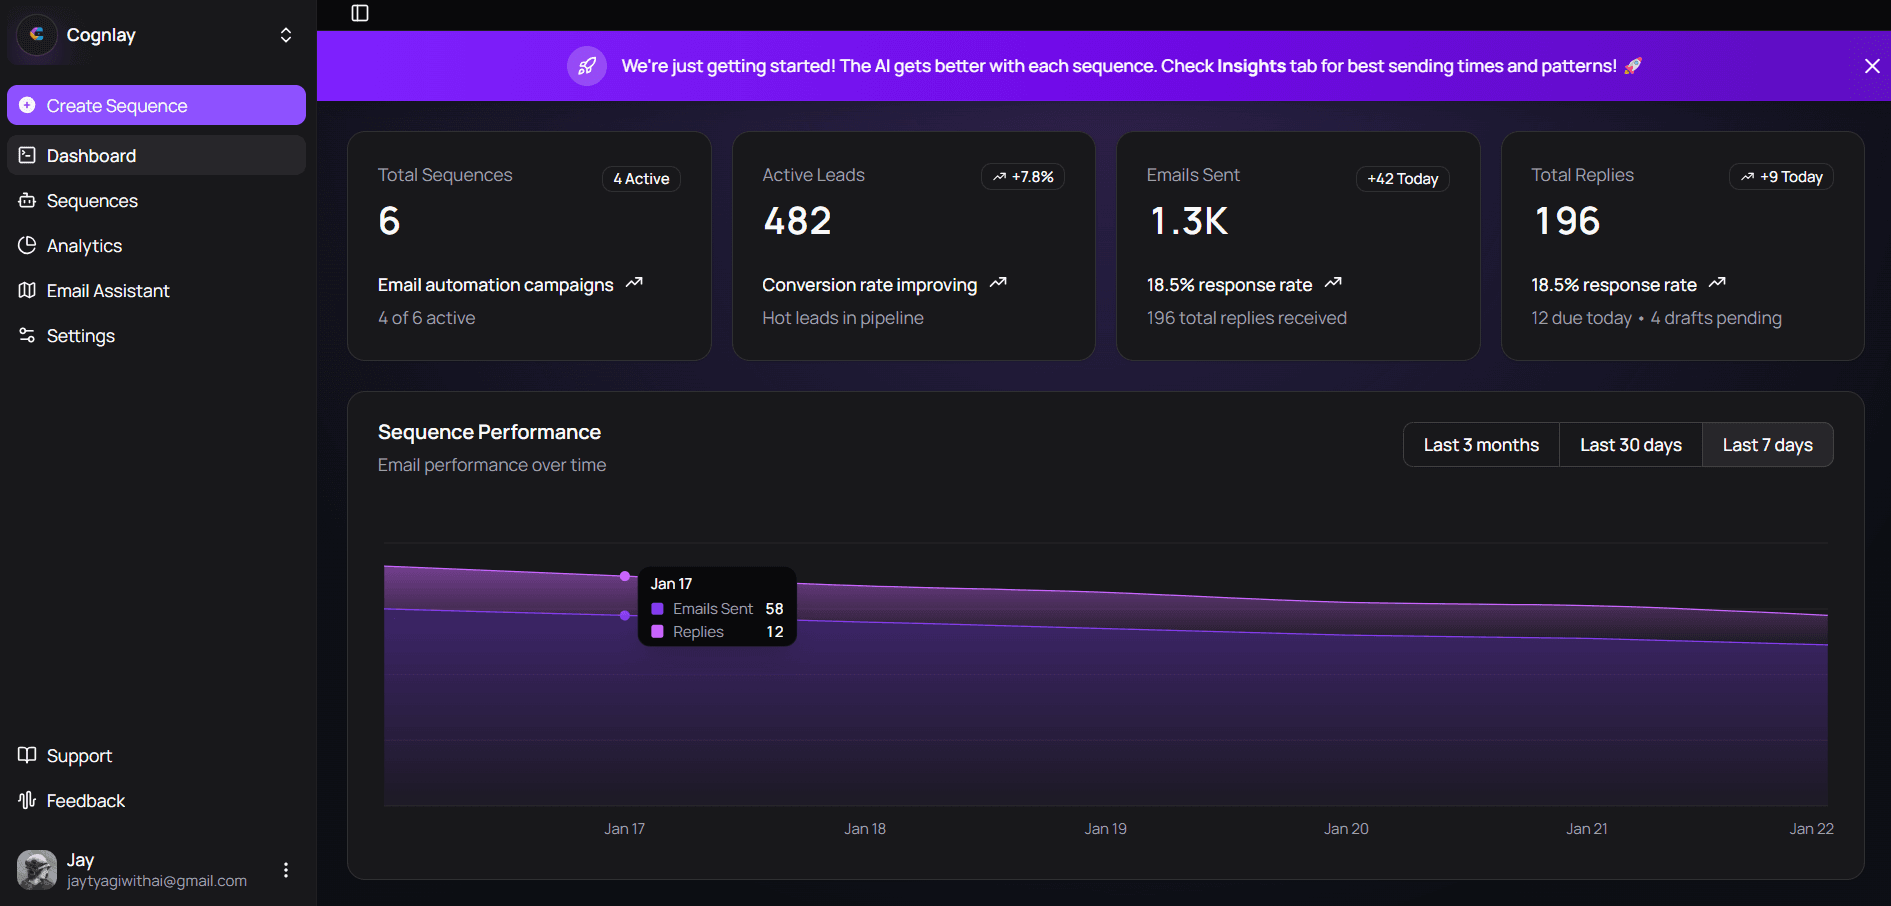Toggle the sidebar with the collapse icon
Screen dimensions: 1891x906
coord(360,14)
